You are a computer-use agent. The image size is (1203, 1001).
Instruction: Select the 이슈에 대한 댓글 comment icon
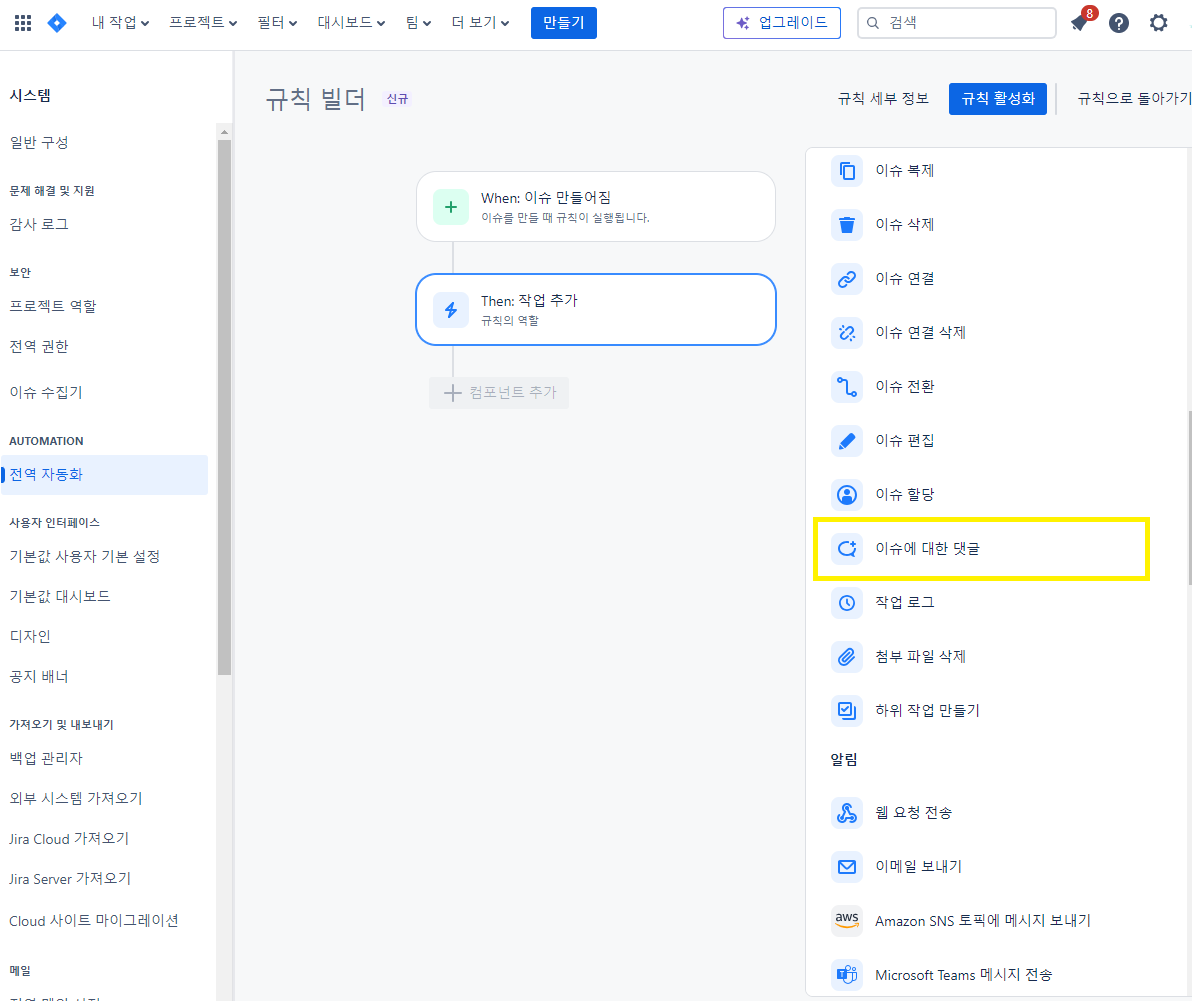click(847, 549)
